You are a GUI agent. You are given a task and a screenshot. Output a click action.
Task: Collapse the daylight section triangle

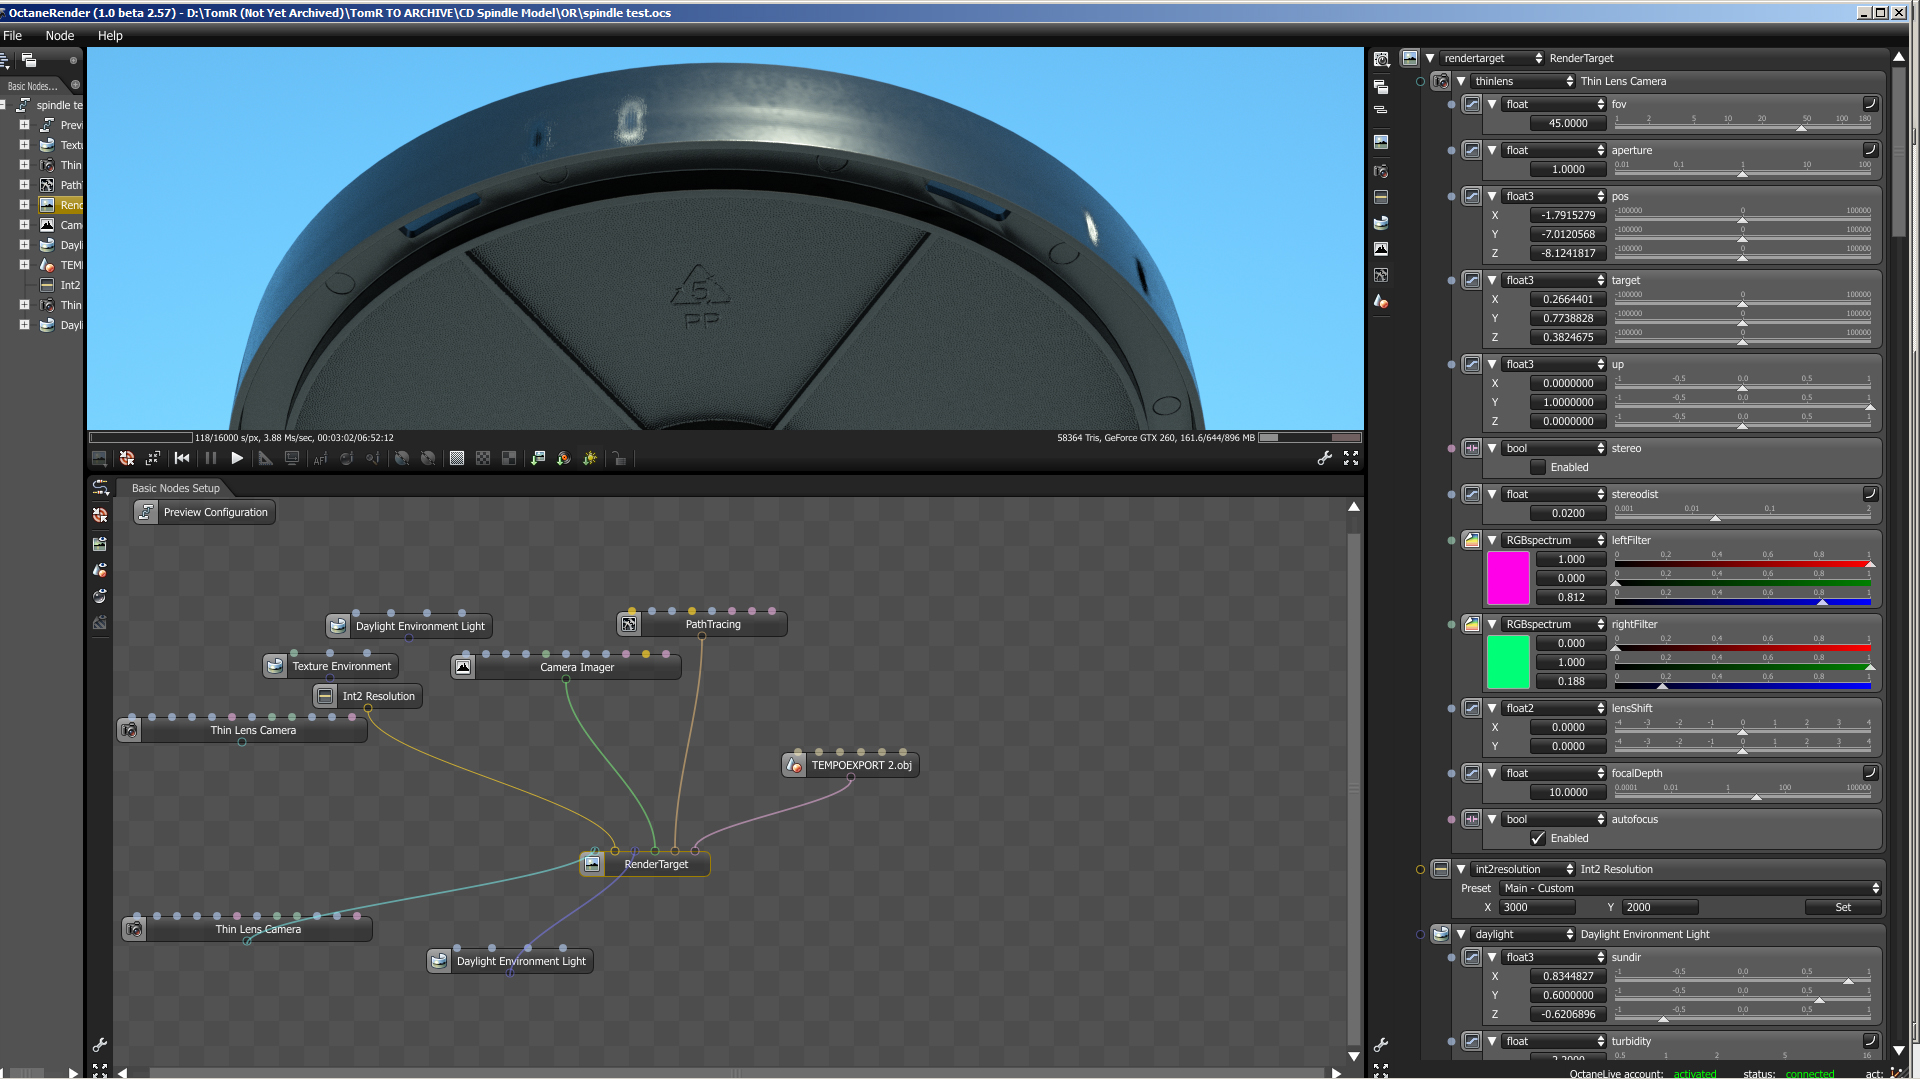(1461, 935)
